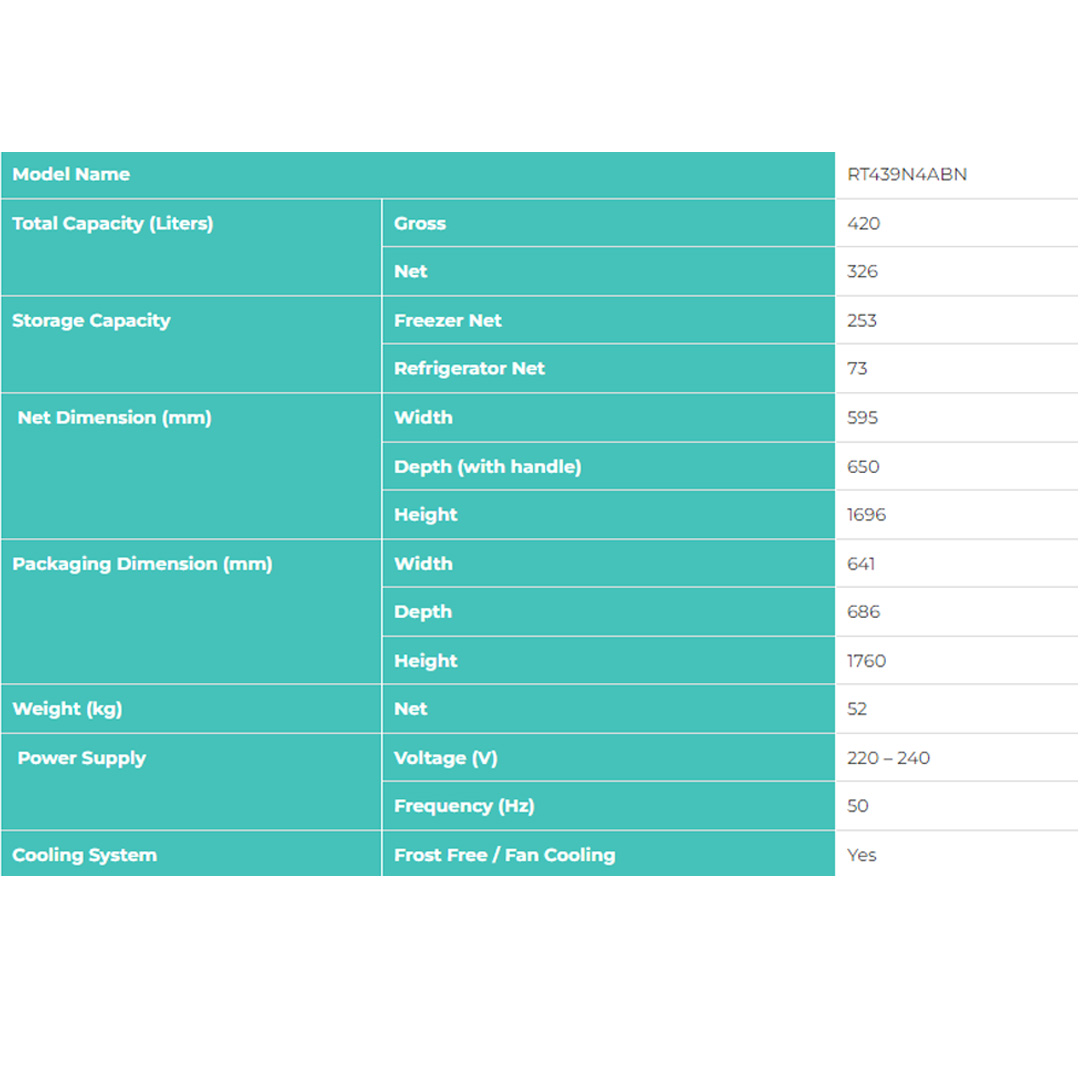
Task: Click the Net capacity value 326
Action: click(x=862, y=272)
